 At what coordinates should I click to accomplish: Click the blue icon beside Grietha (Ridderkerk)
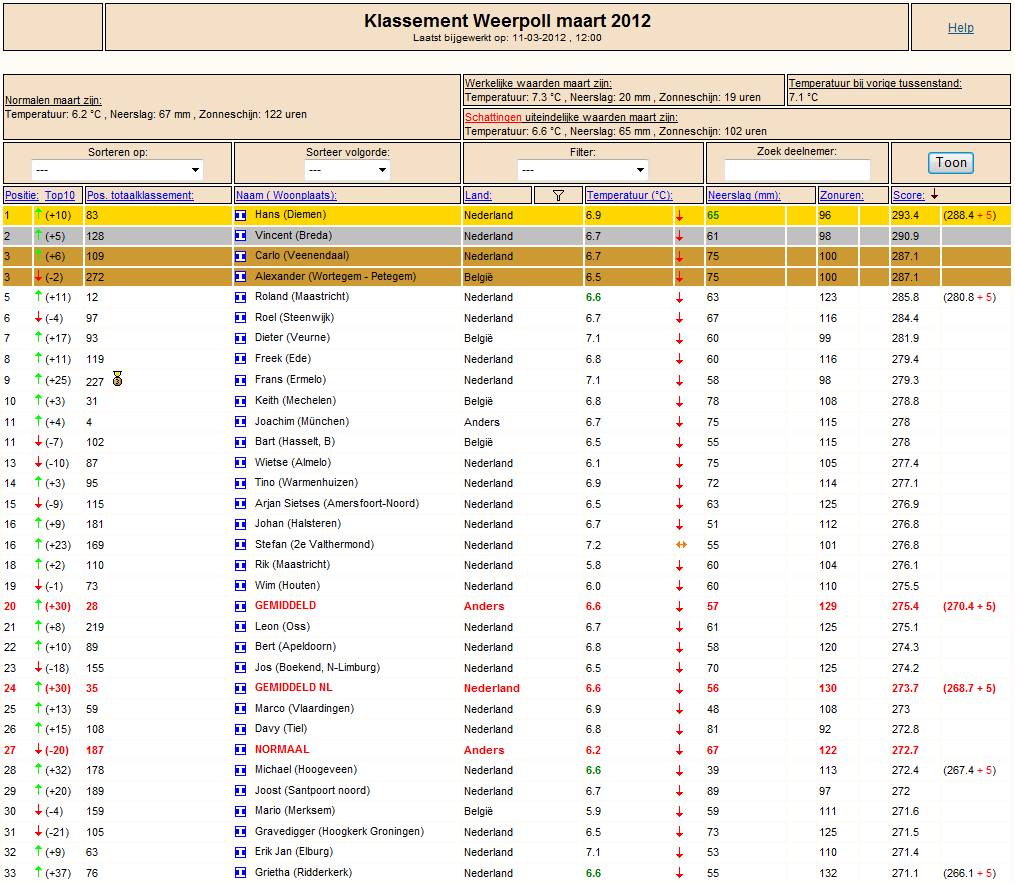(x=240, y=873)
